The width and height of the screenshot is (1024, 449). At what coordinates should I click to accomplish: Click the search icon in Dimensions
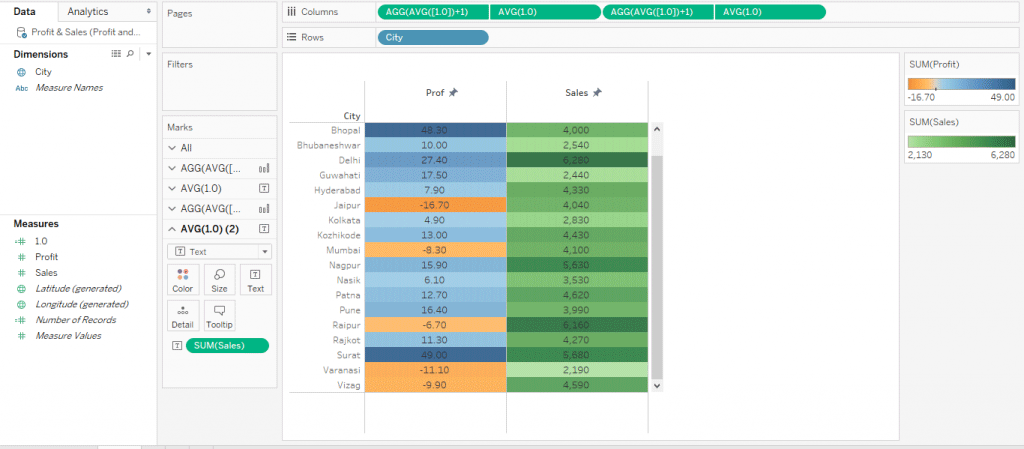point(130,54)
